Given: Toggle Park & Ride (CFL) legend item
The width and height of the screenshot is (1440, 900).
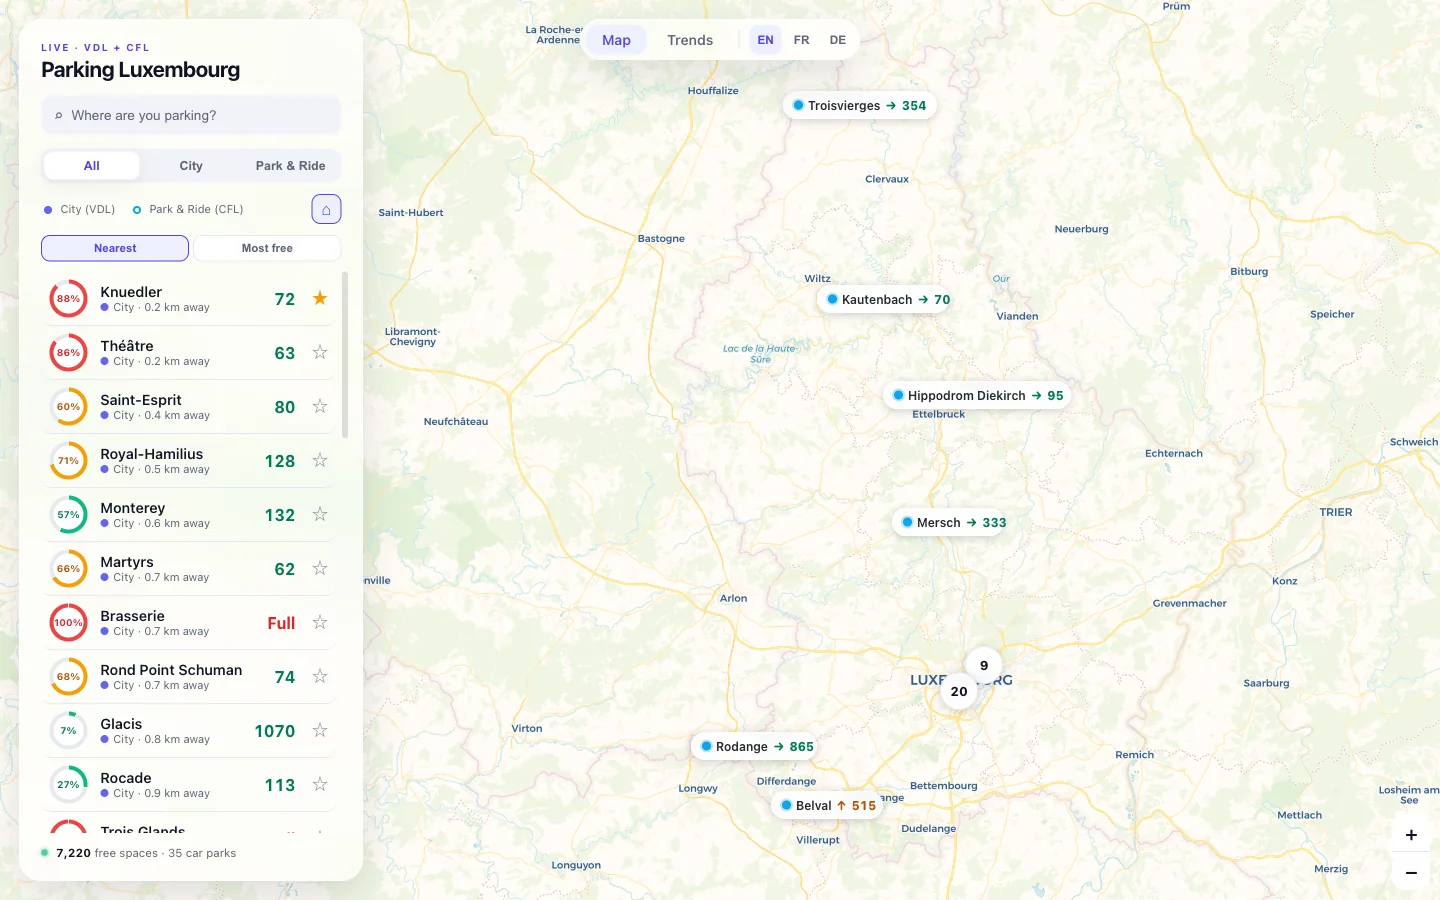Looking at the screenshot, I should point(188,209).
